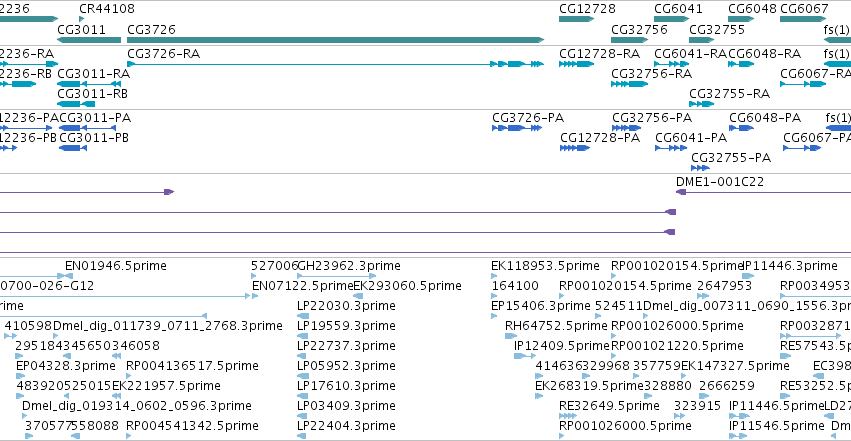Click the CG12728 gene arrow glyph
Viewport: 851px width, 441px height.
(x=576, y=19)
